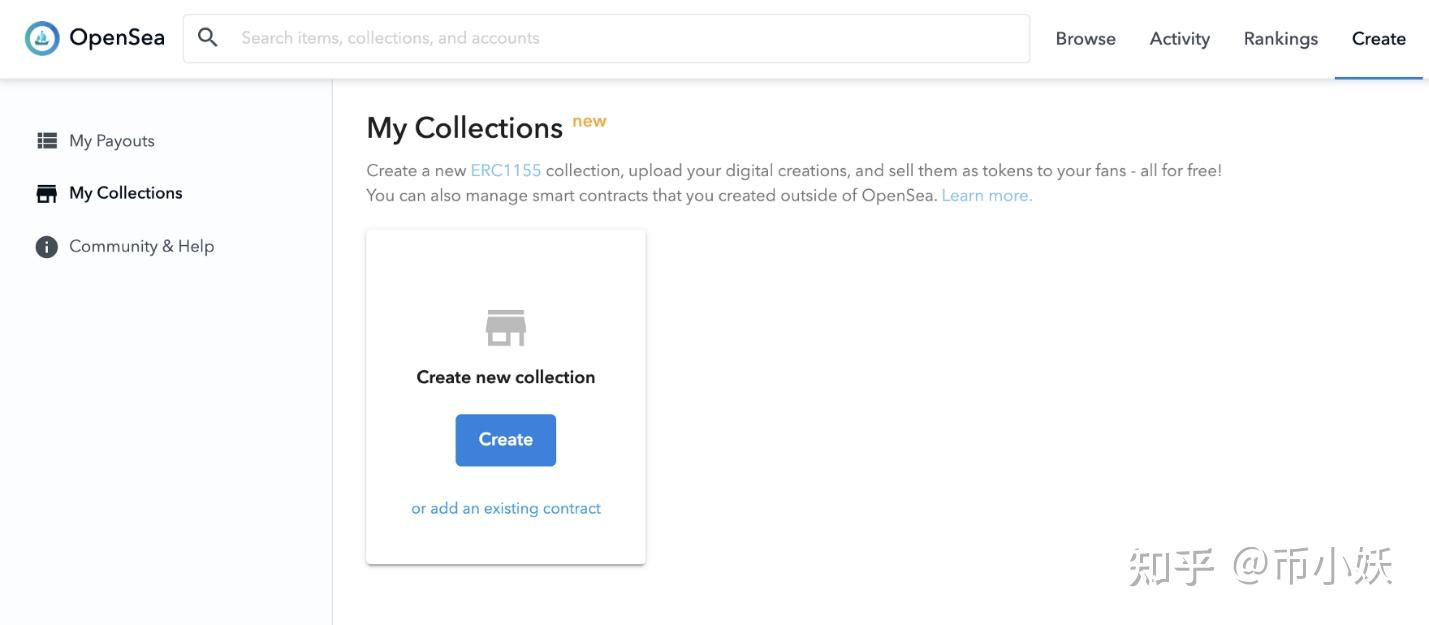Image resolution: width=1429 pixels, height=625 pixels.
Task: Go to Activity in the top navigation
Action: click(1179, 39)
